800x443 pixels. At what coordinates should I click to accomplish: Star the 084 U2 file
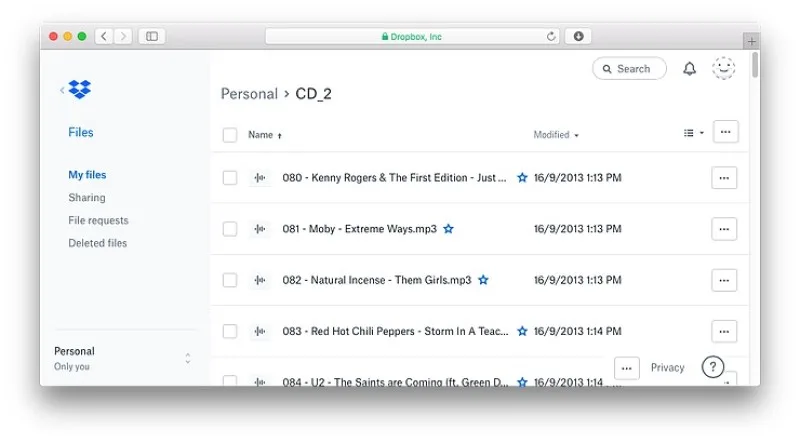click(522, 382)
